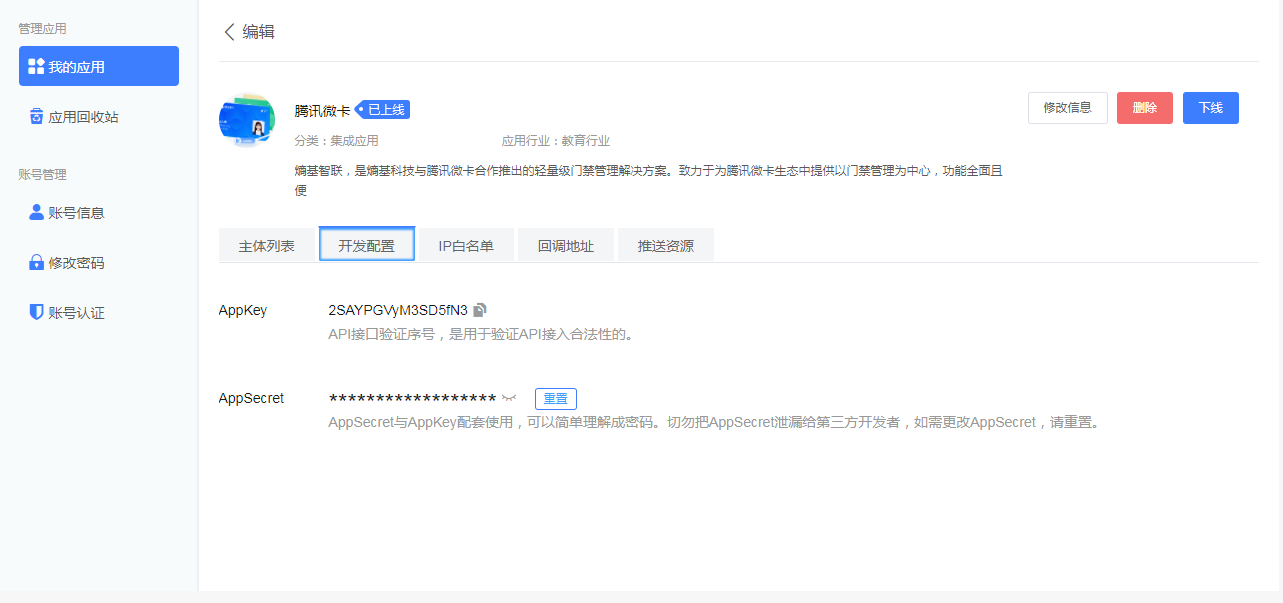This screenshot has width=1283, height=603.
Task: Switch to the IP白名单 tab
Action: pos(465,244)
